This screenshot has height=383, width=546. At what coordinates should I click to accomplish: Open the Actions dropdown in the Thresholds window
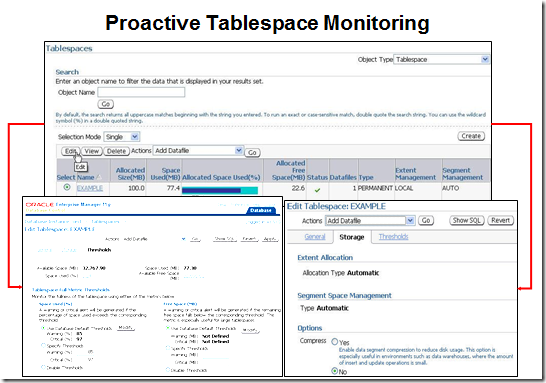click(x=155, y=239)
